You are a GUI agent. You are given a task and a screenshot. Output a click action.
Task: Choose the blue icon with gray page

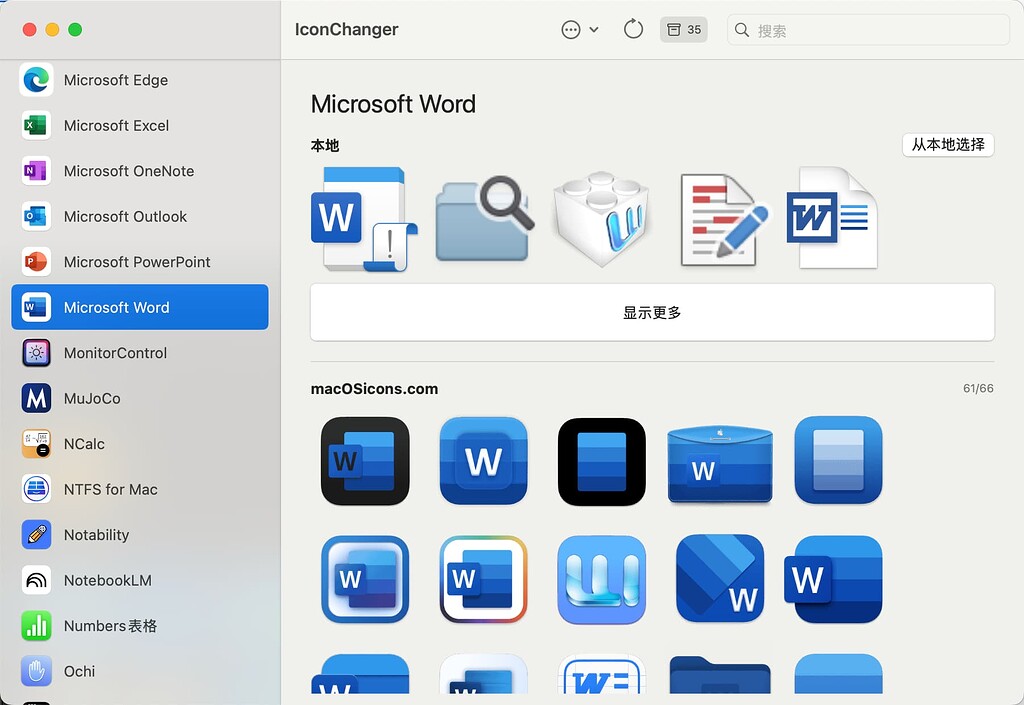tap(839, 460)
